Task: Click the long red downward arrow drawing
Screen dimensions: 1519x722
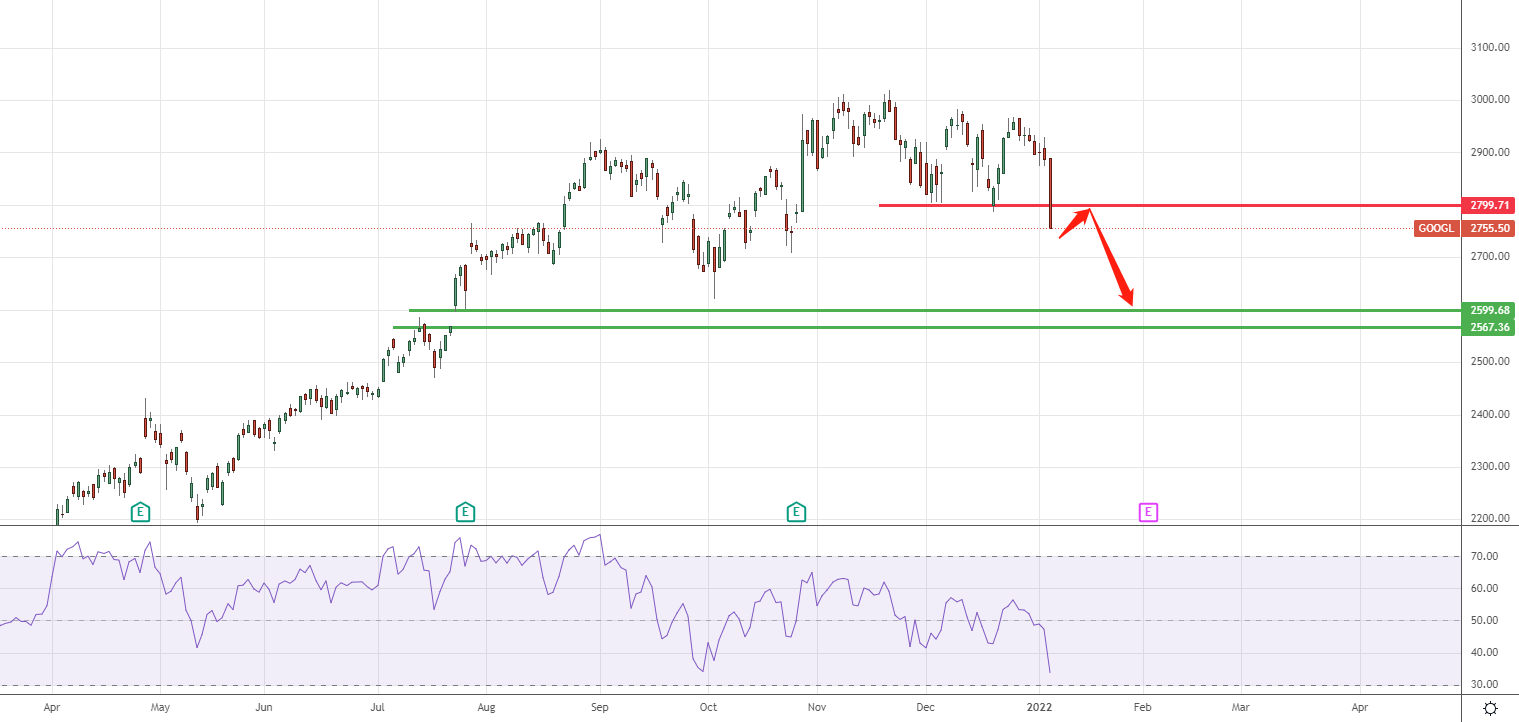Action: (1110, 256)
